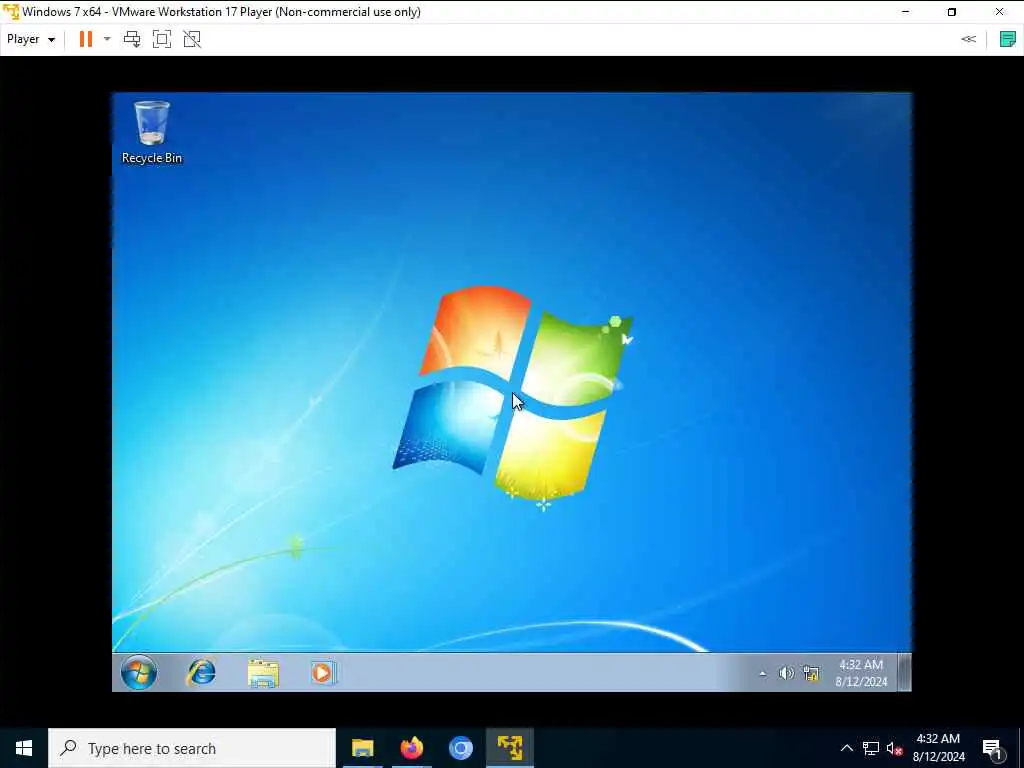Show hidden icons in Windows 7 tray

(763, 673)
